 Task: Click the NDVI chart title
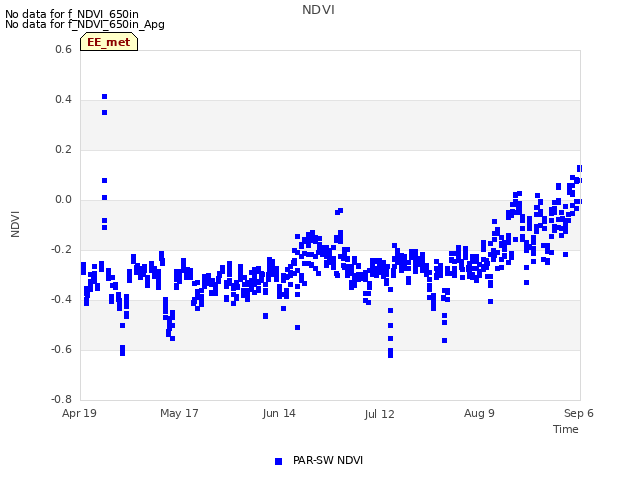pos(318,10)
